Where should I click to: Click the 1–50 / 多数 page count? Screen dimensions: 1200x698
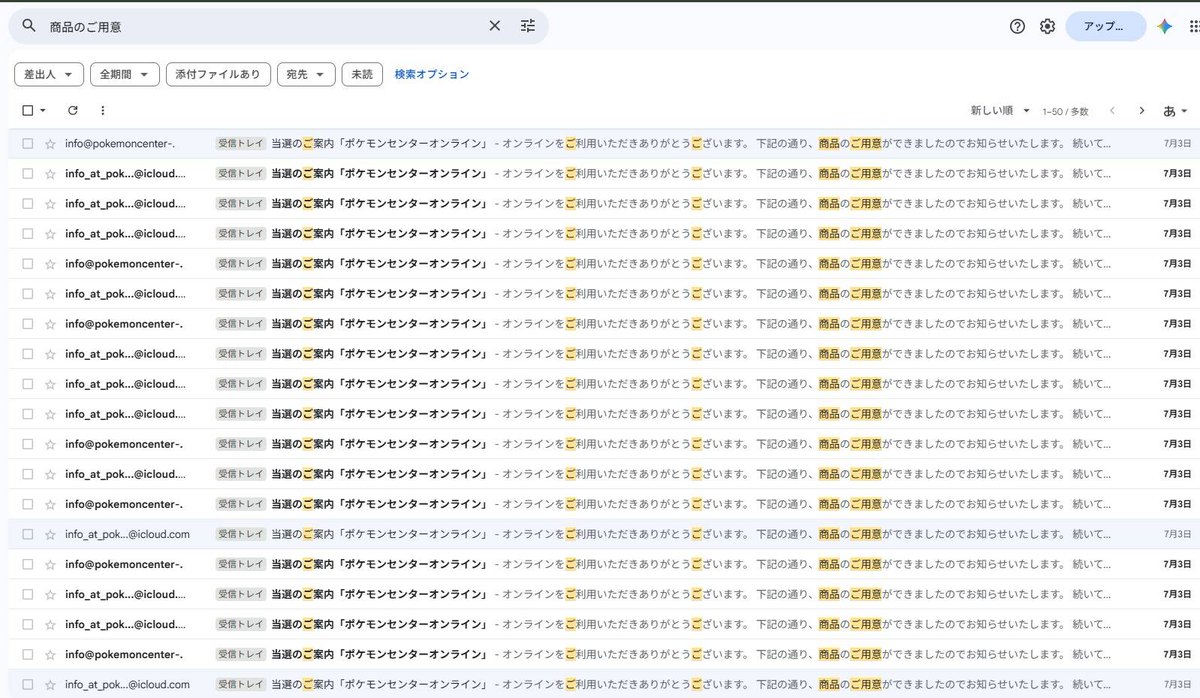coord(1065,112)
